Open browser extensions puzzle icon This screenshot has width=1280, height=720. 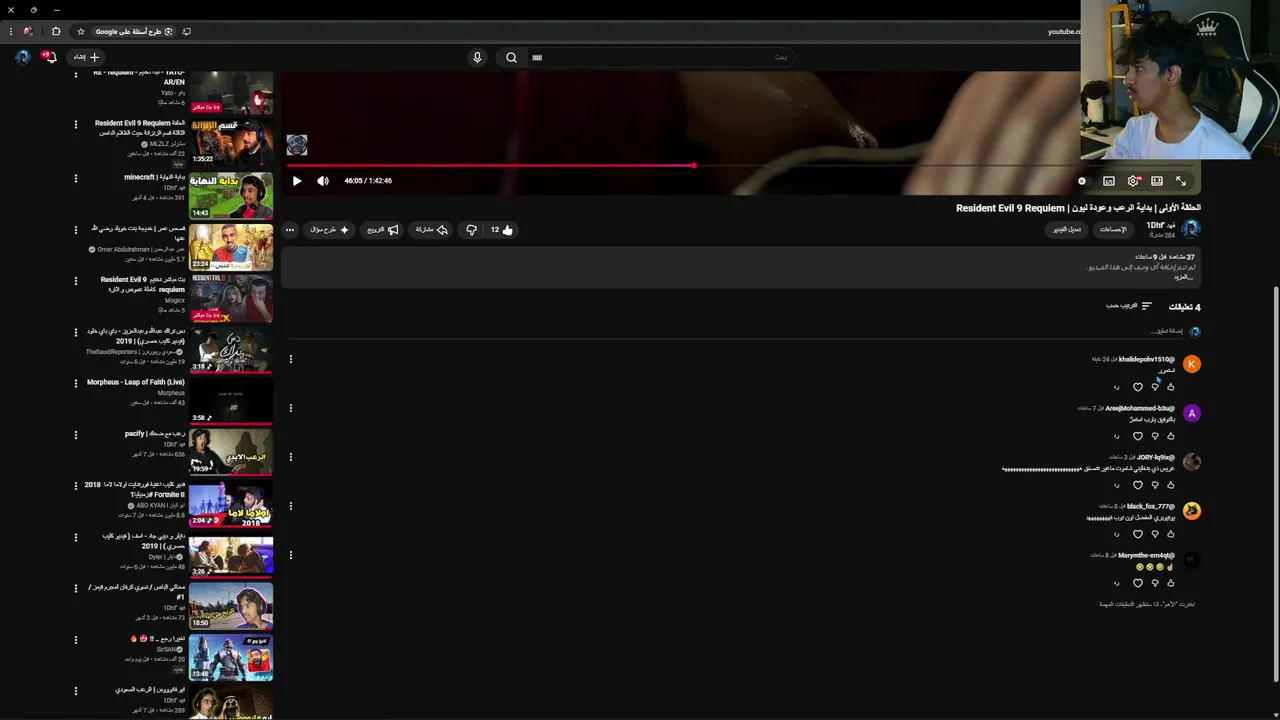coord(56,32)
